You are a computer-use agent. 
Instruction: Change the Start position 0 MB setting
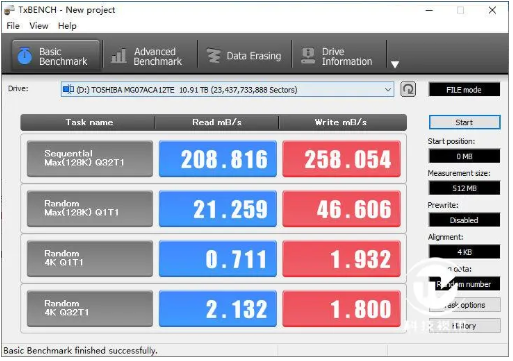pyautogui.click(x=464, y=156)
